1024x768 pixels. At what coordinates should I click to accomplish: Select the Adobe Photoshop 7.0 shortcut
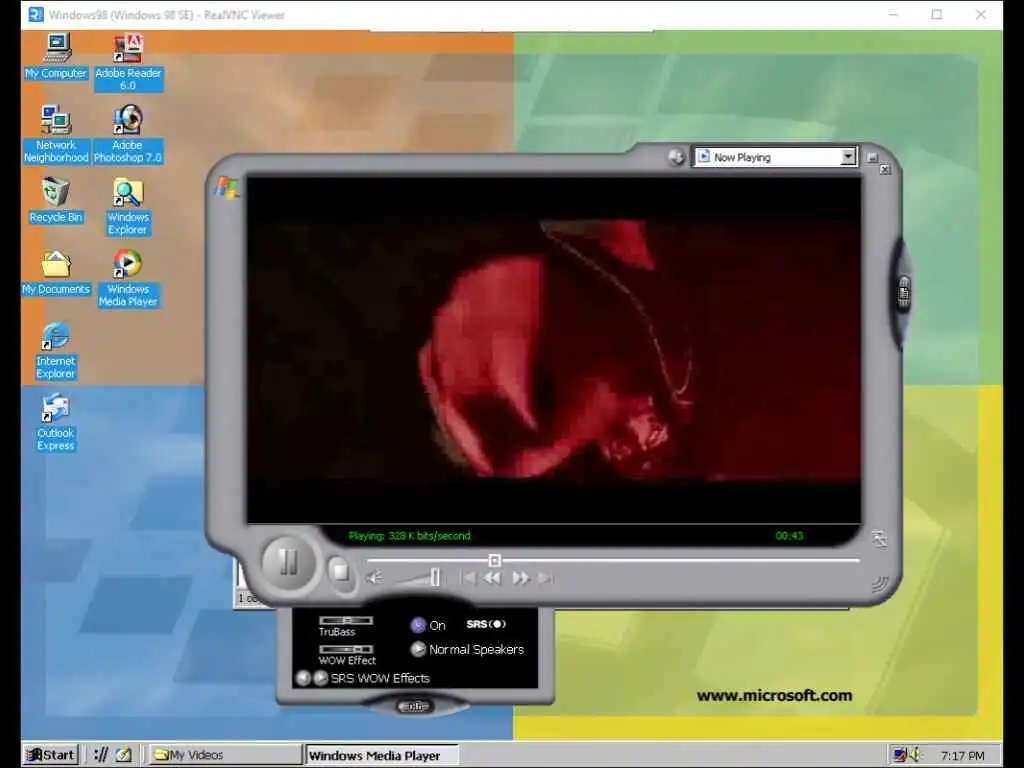pos(127,135)
